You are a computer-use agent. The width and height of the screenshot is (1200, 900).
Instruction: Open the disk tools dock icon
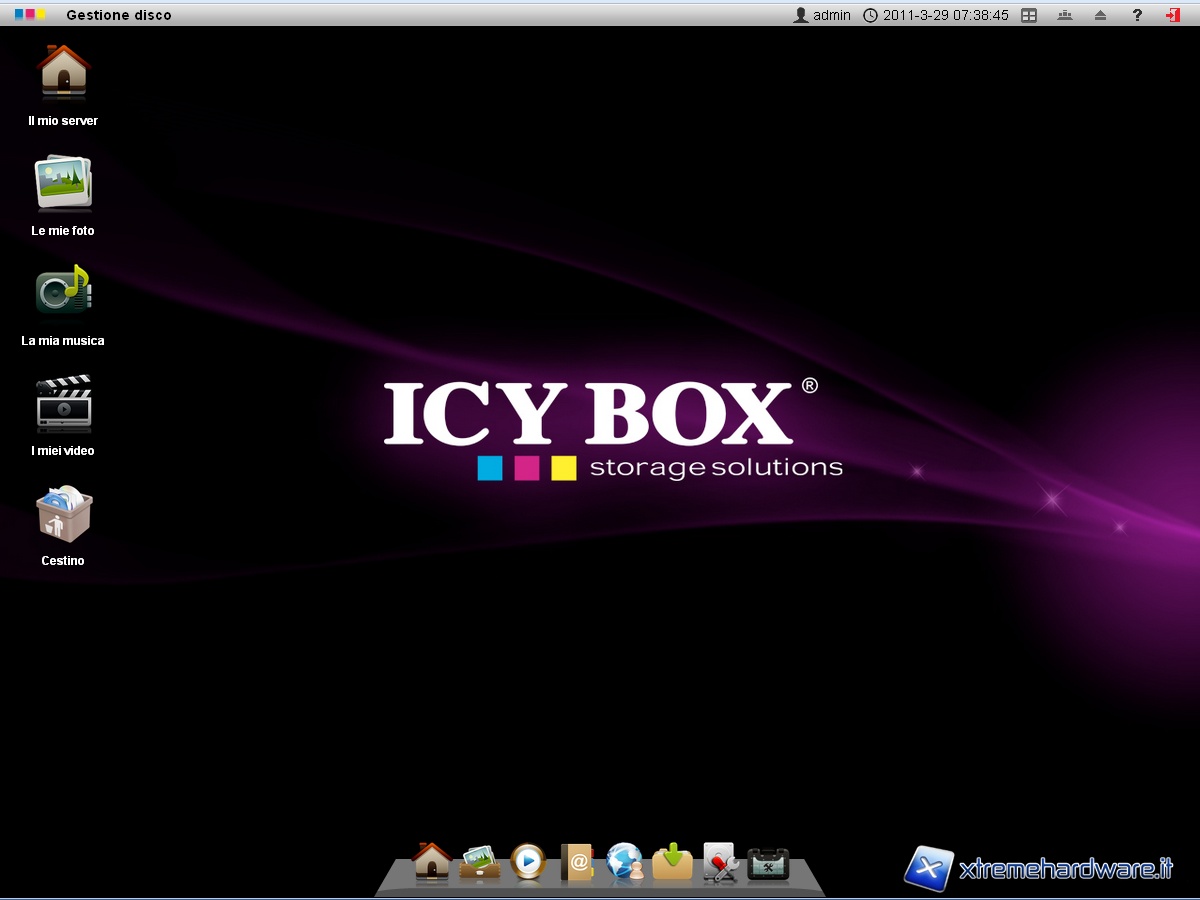pyautogui.click(x=721, y=862)
